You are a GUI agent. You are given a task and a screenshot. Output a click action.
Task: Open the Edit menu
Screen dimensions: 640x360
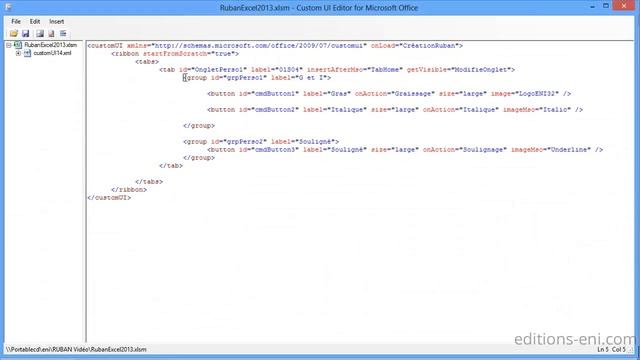[35, 21]
